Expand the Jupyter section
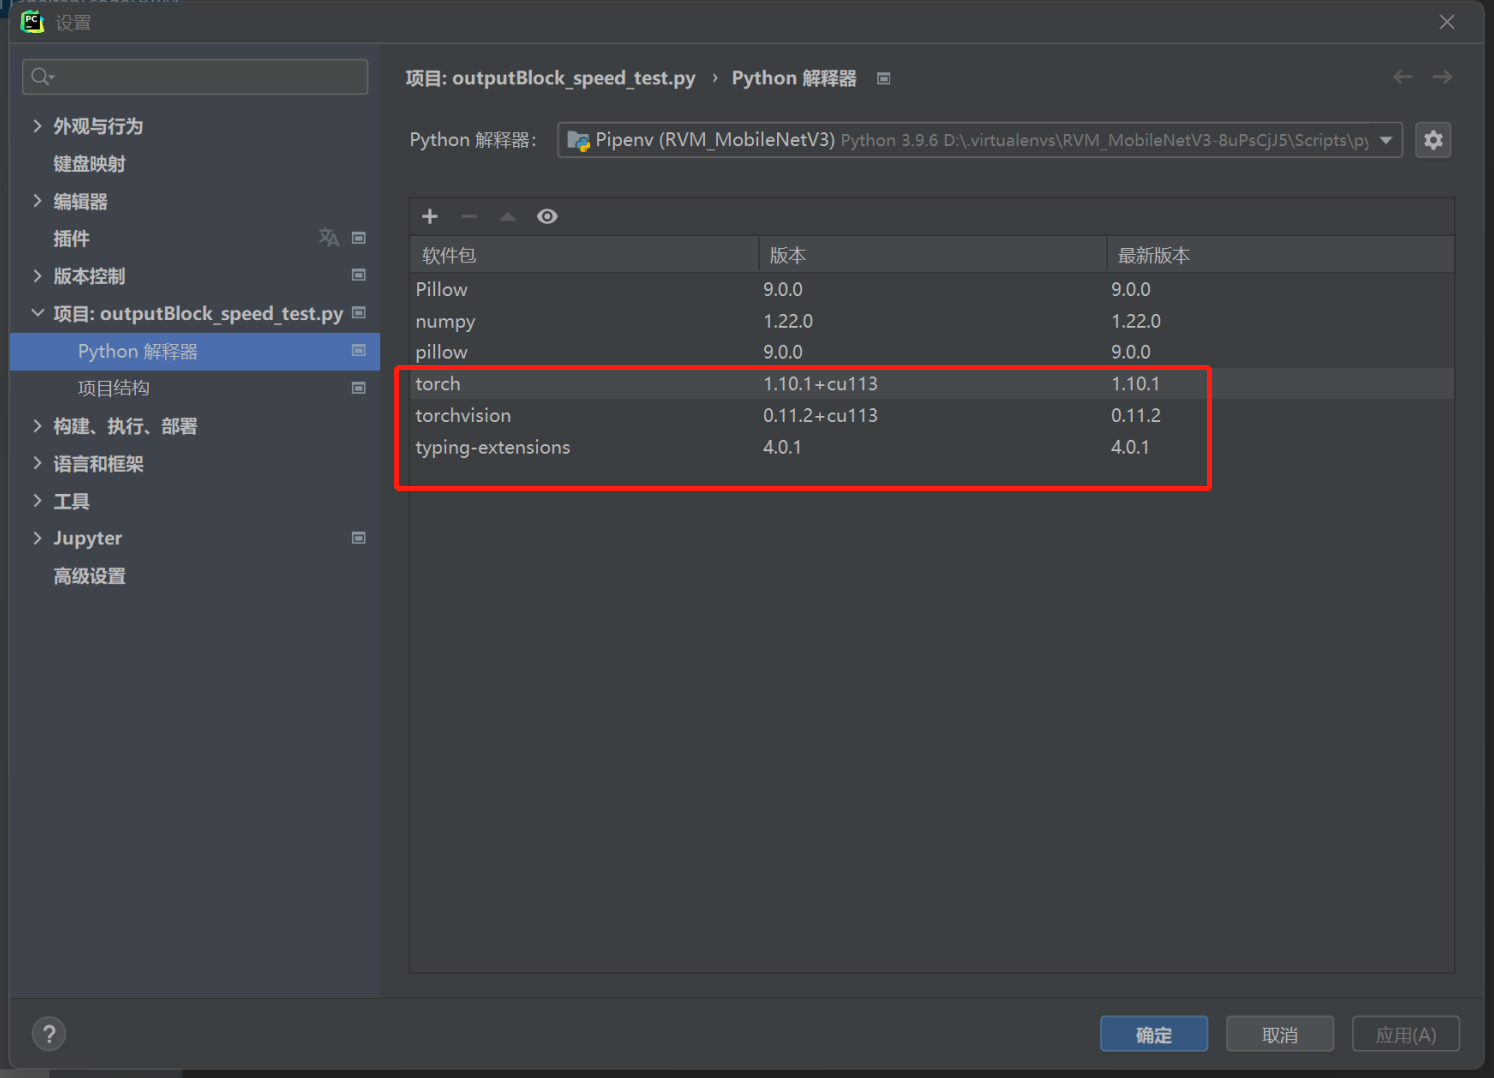Screen dimensions: 1494x1078 tap(37, 538)
